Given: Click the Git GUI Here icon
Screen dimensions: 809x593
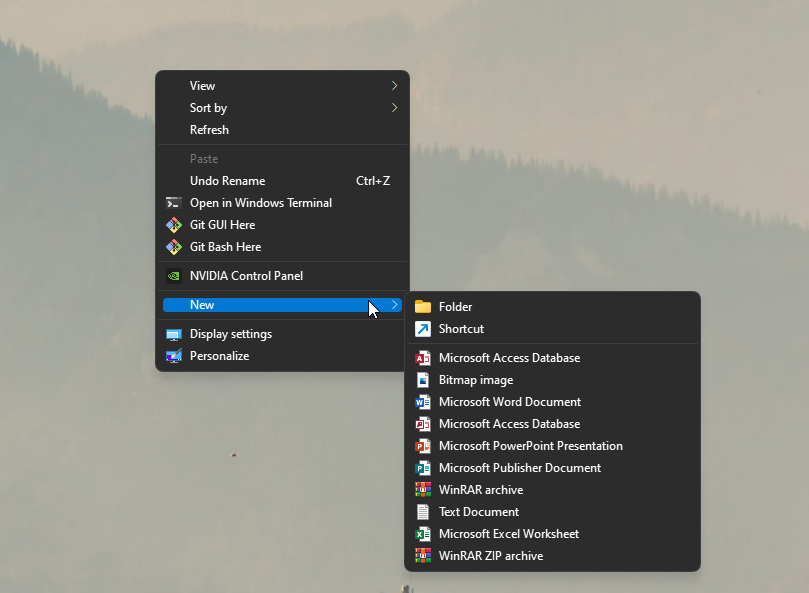Looking at the screenshot, I should (x=174, y=225).
